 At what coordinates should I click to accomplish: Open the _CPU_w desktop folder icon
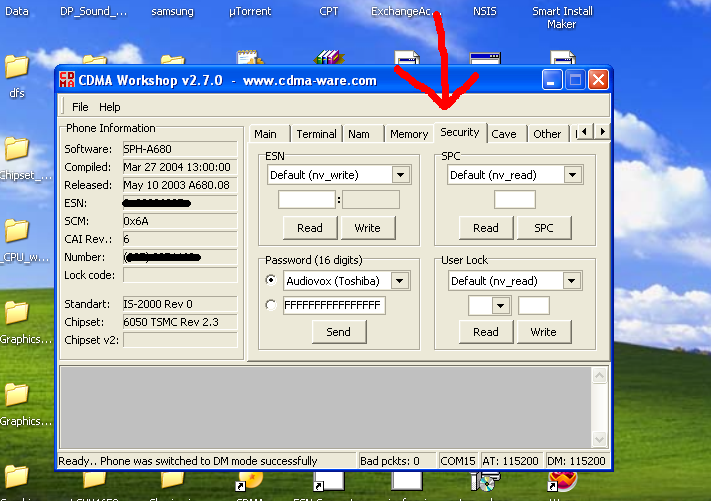coord(17,231)
